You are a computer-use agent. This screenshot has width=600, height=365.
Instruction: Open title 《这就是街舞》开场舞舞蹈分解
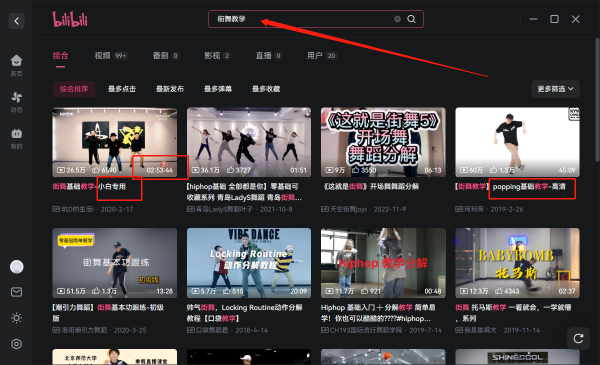pos(371,187)
